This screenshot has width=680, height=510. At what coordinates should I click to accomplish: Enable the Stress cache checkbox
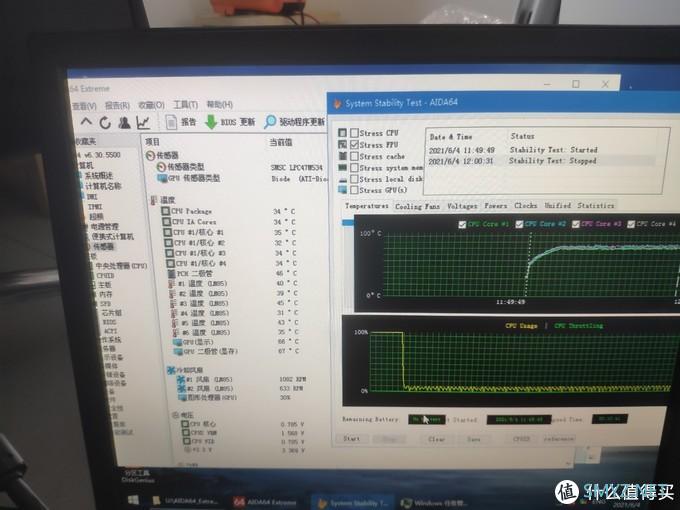[x=354, y=156]
